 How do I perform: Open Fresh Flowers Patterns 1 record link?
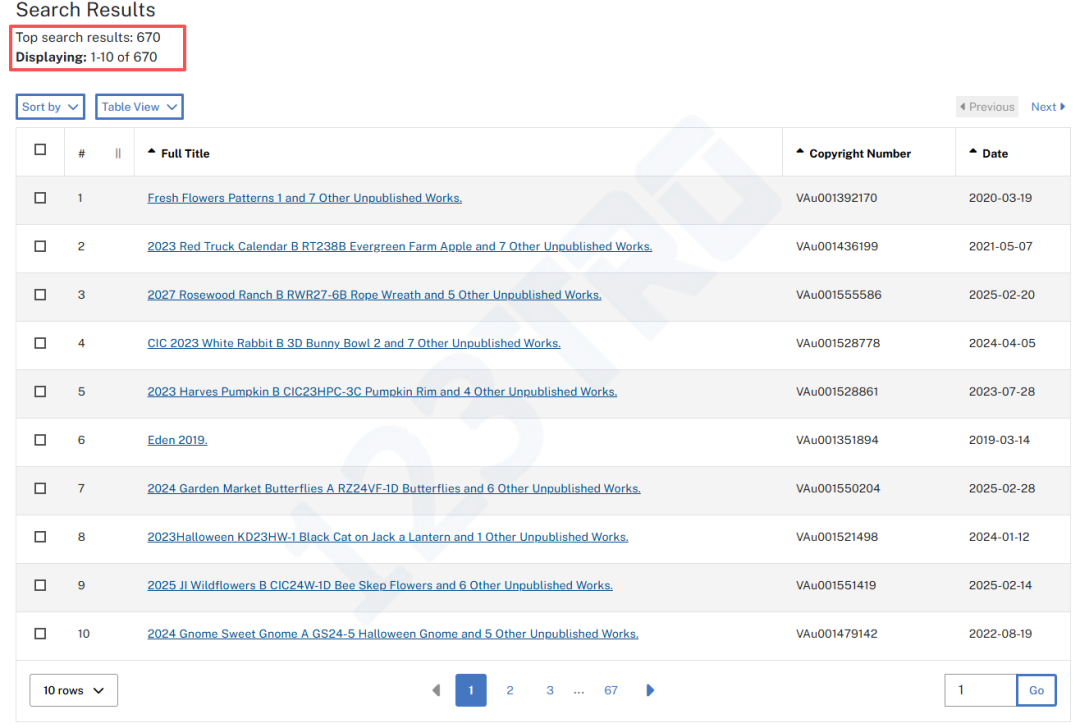tap(304, 198)
